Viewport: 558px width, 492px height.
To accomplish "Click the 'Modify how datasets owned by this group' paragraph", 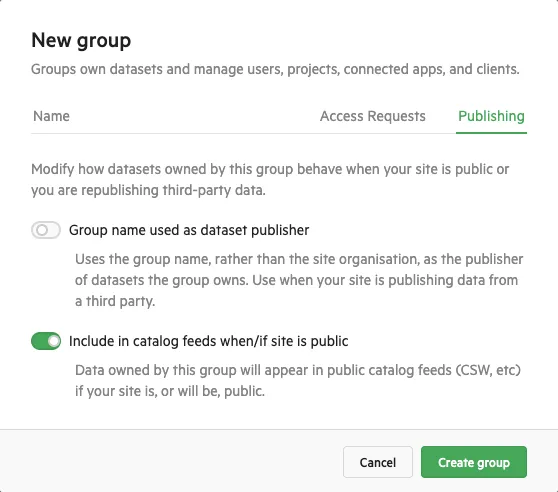I will click(270, 179).
